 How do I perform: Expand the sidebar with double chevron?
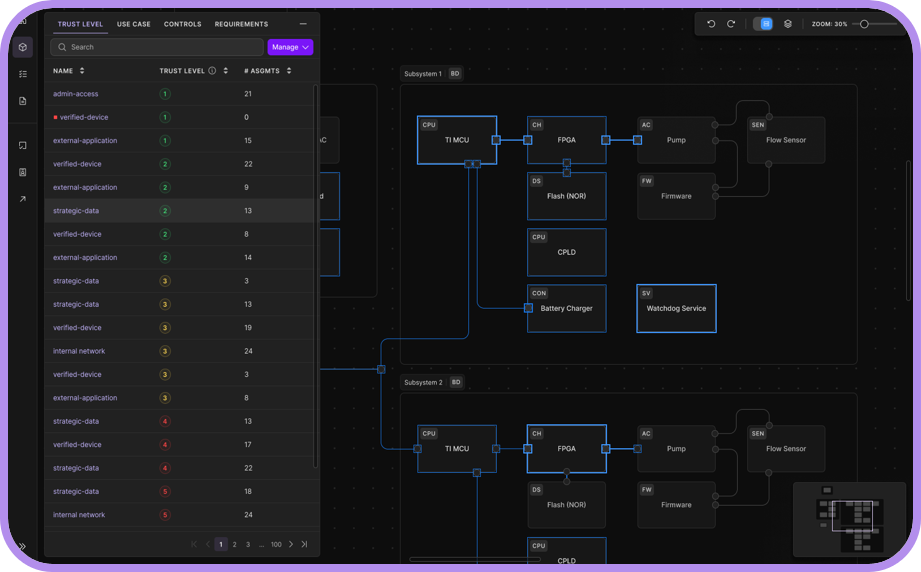(22, 546)
